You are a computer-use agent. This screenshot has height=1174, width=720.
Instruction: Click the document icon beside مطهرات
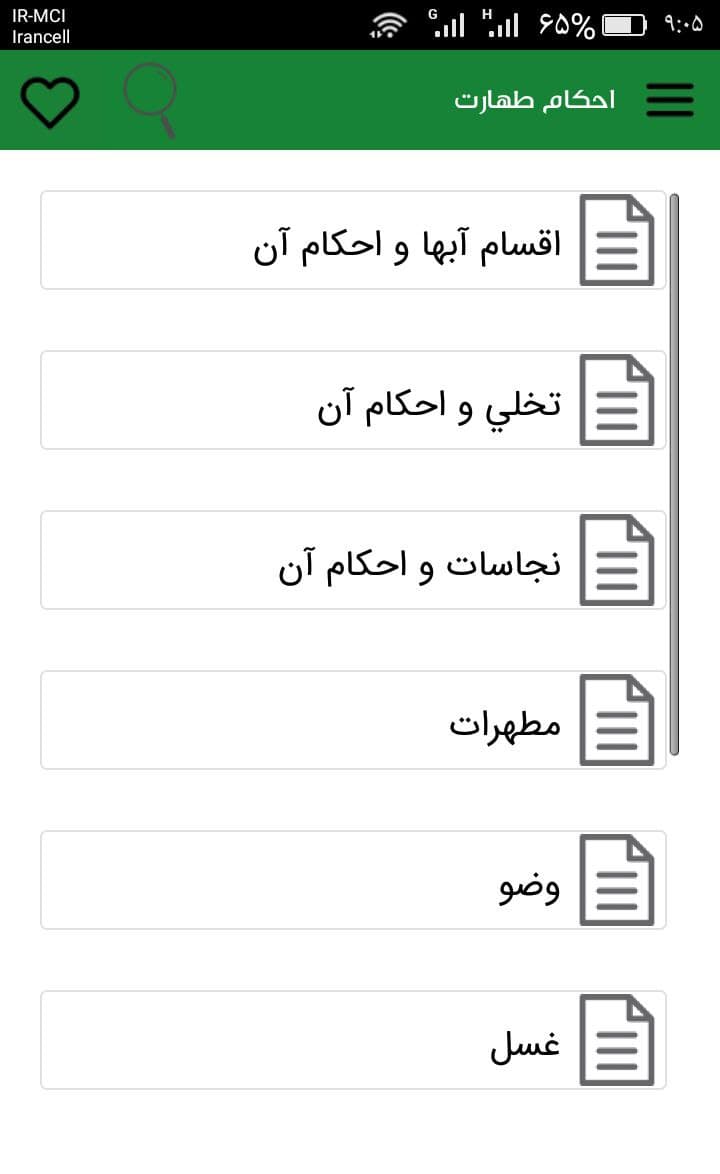617,720
